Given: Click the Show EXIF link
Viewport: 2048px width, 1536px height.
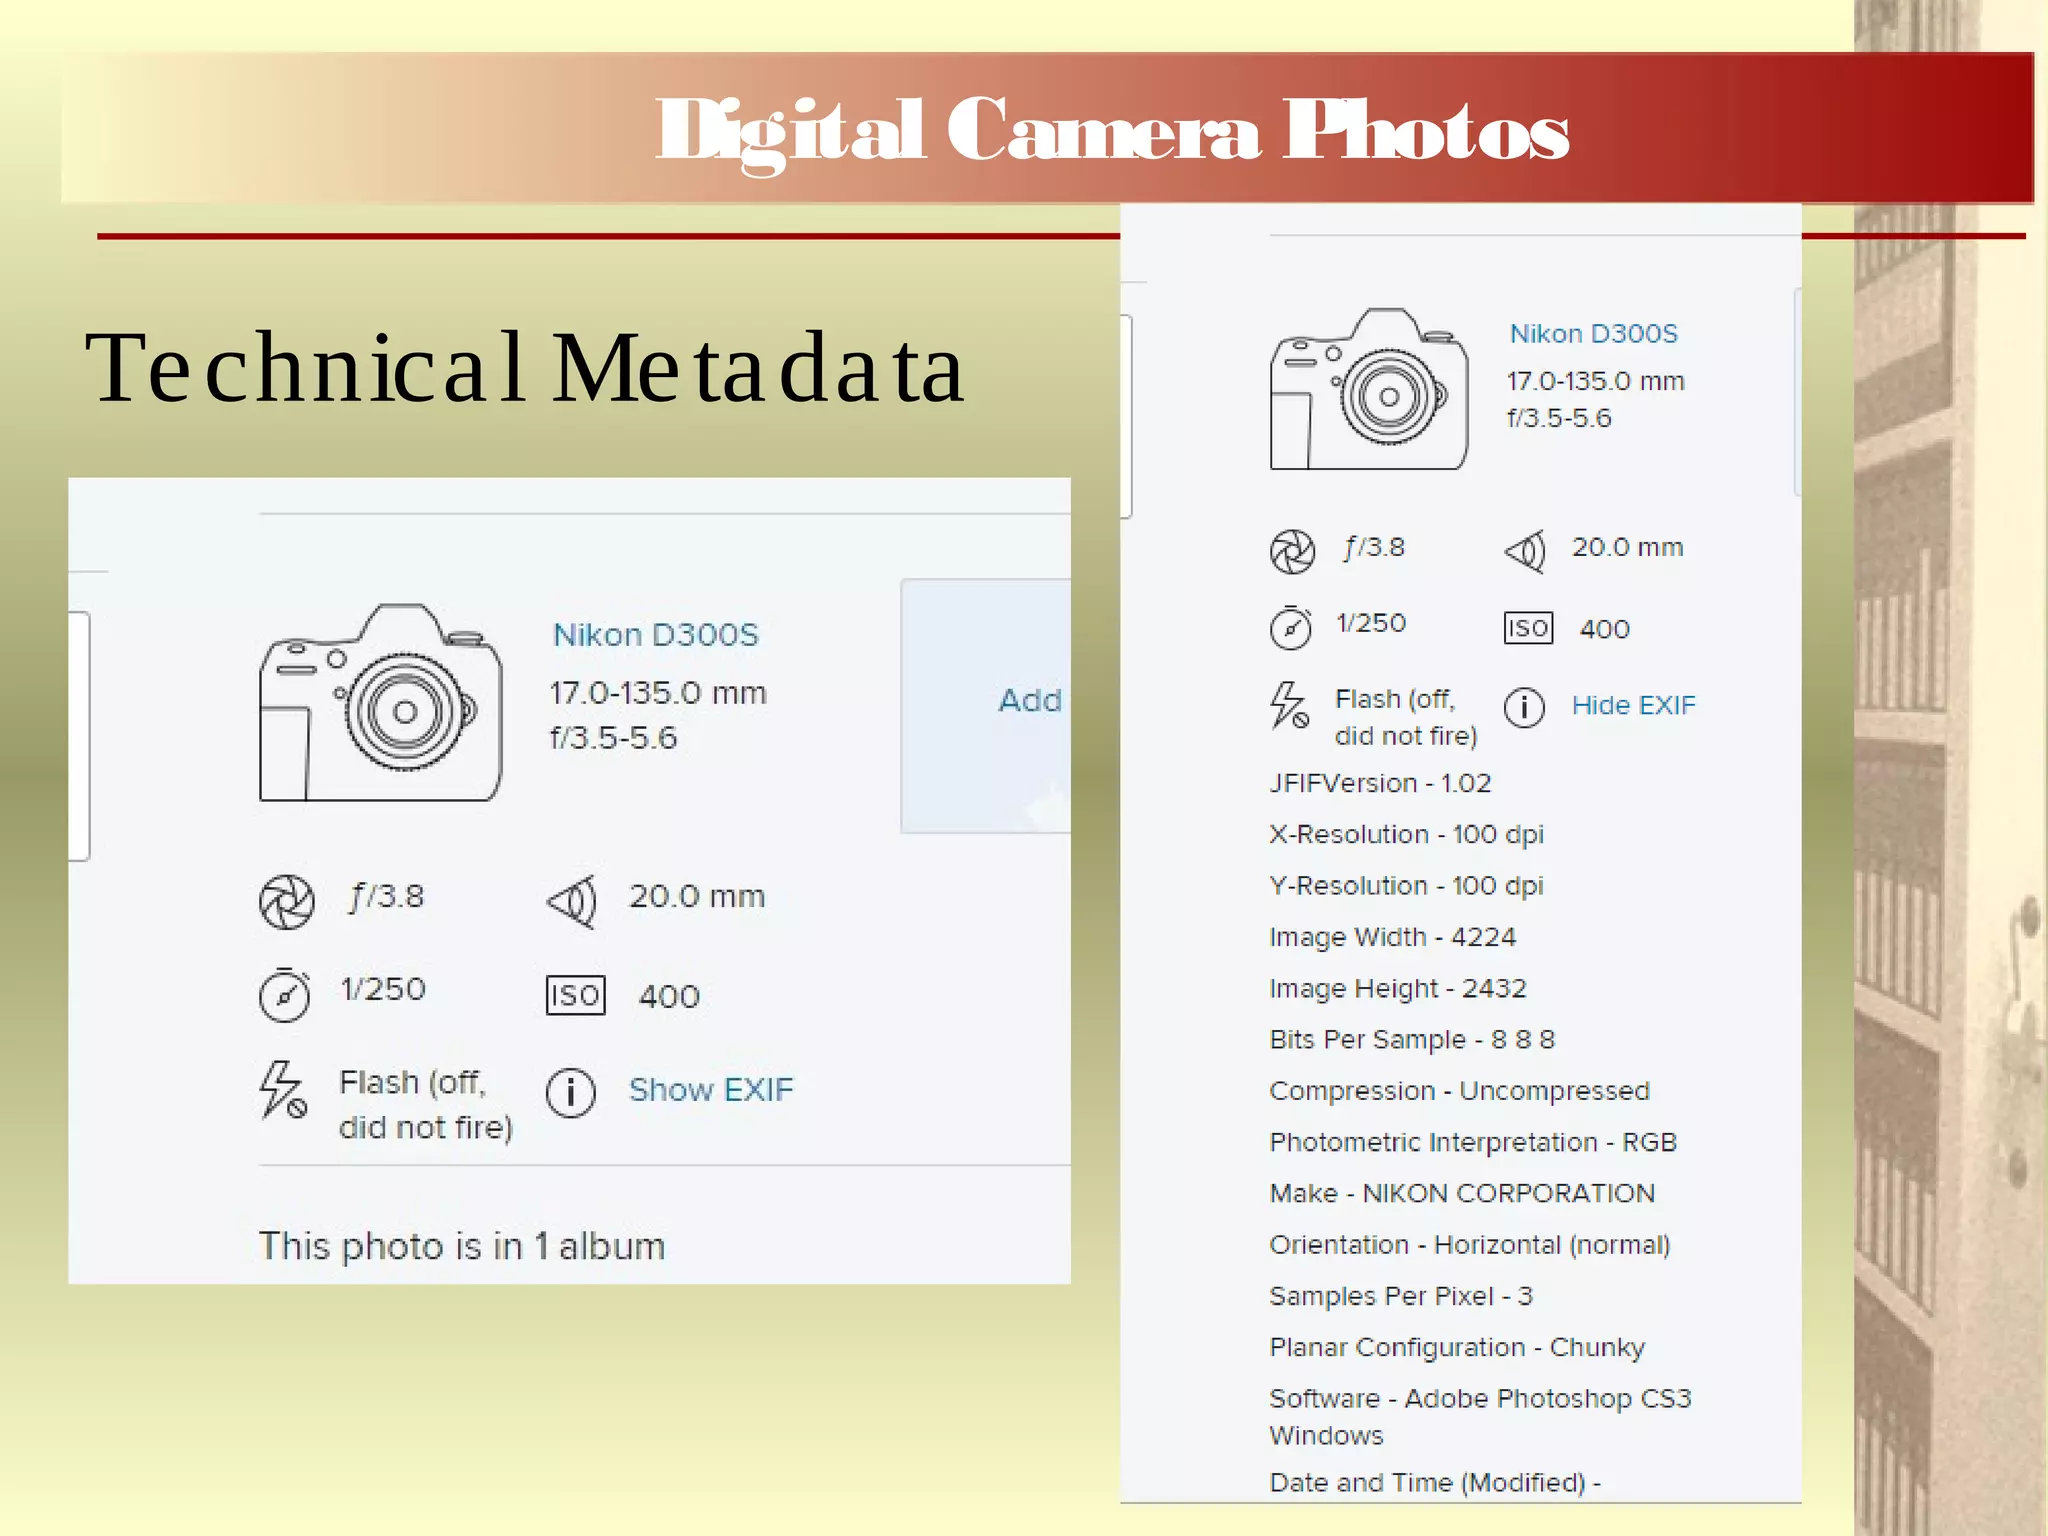Looking at the screenshot, I should (710, 1089).
